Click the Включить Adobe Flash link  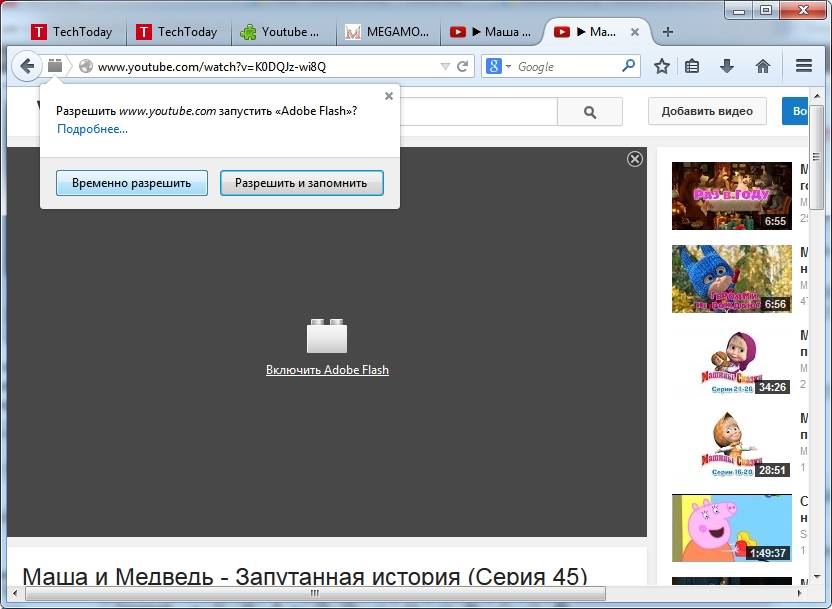[327, 370]
